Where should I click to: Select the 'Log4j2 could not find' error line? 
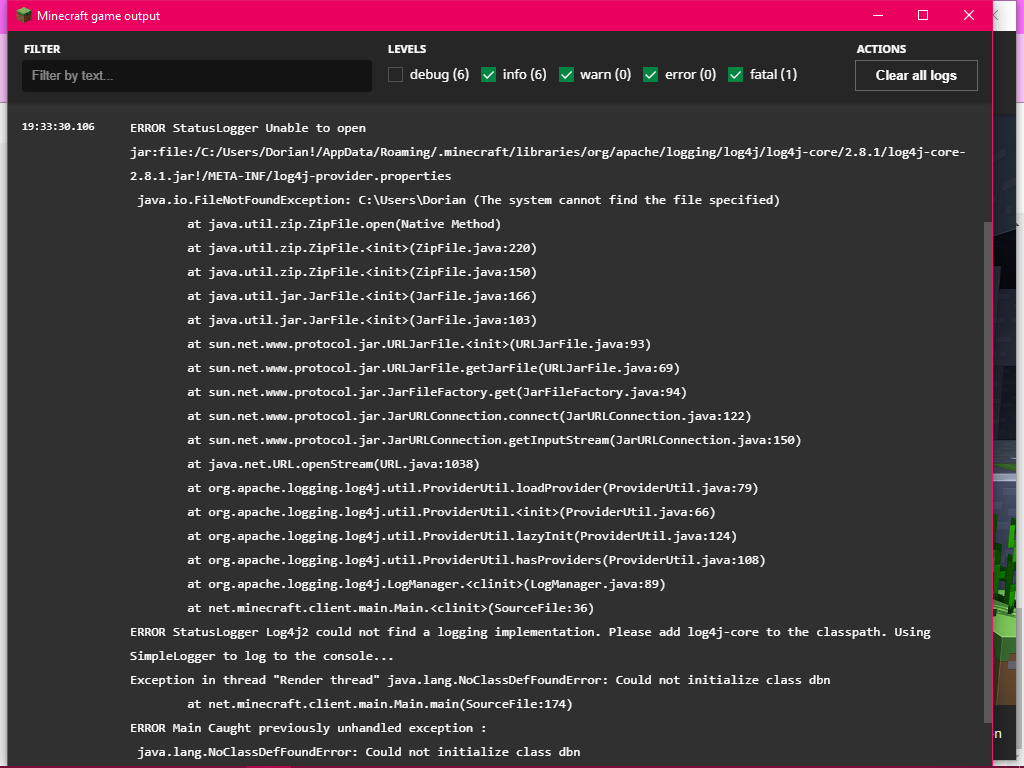pyautogui.click(x=530, y=632)
